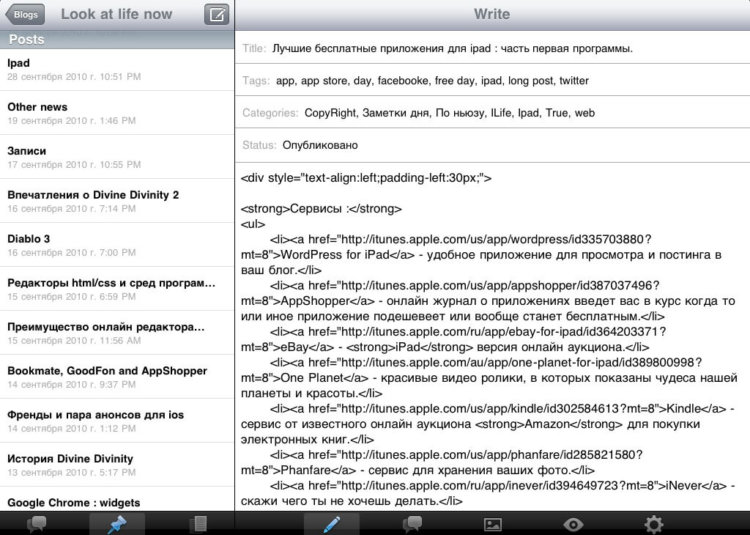Screen dimensions: 750x535
Task: Open Редакторы html/css post
Action: point(117,289)
